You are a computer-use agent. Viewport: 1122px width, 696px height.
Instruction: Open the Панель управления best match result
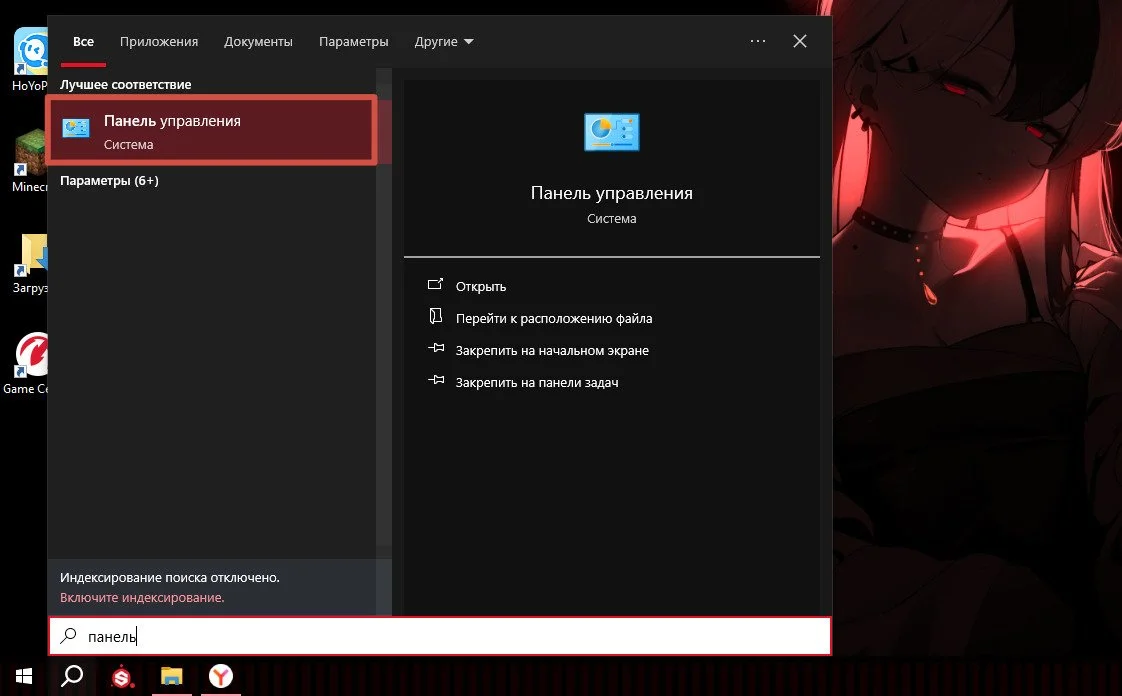point(212,130)
